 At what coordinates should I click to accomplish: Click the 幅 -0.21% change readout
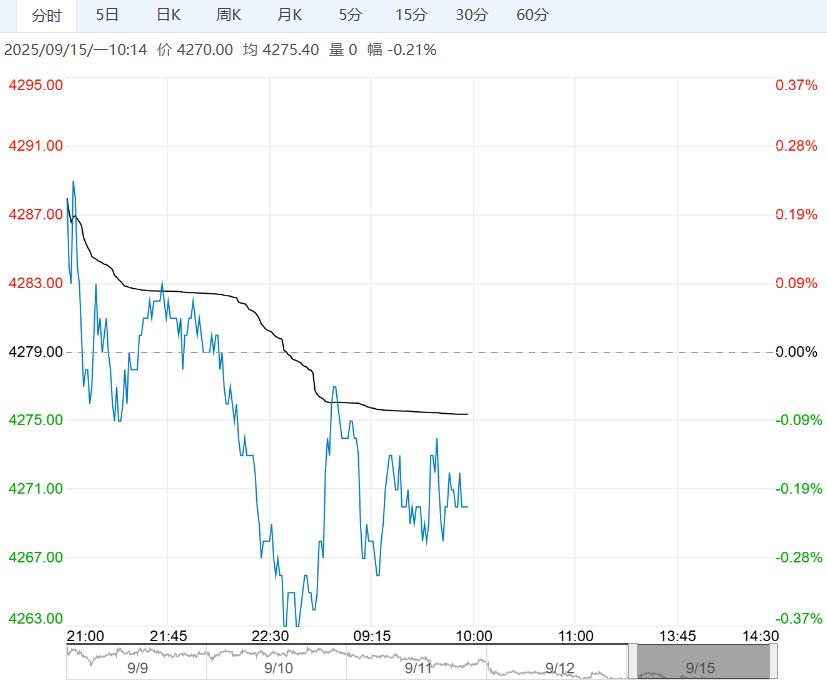[402, 50]
